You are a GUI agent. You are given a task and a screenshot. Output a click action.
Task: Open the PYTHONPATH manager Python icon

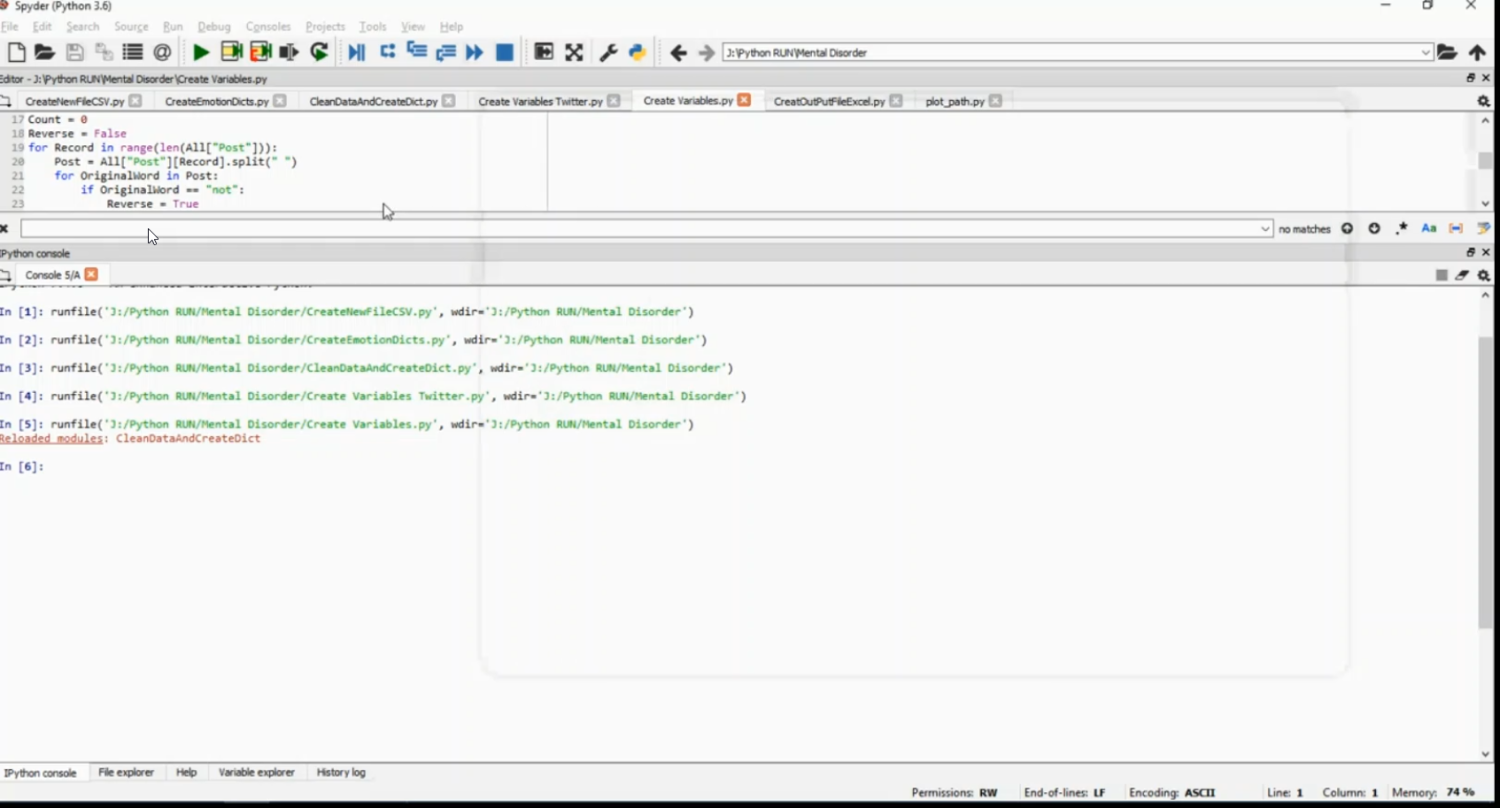point(637,53)
